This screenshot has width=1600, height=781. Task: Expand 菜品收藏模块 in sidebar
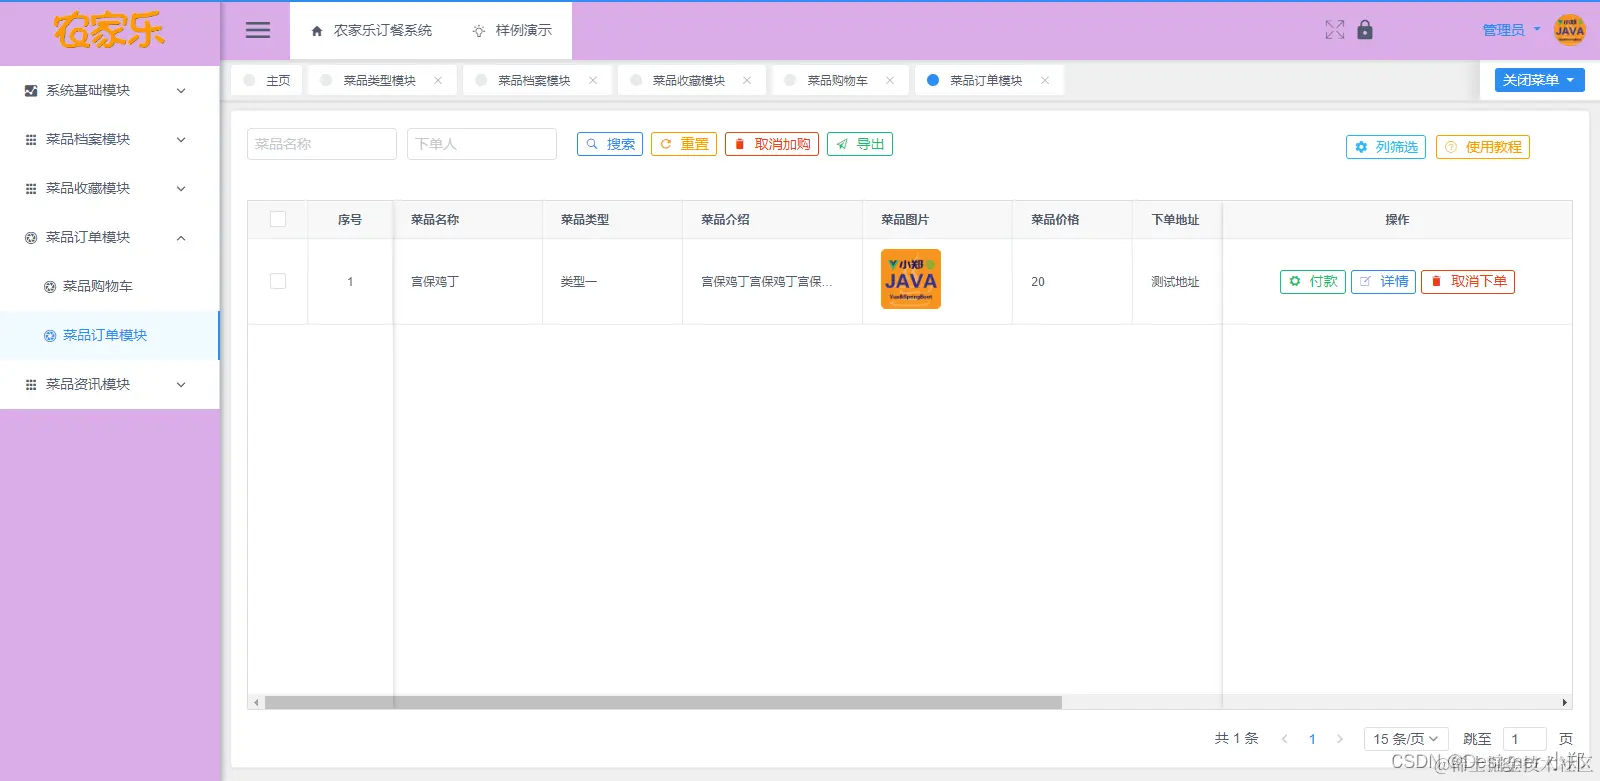point(110,188)
